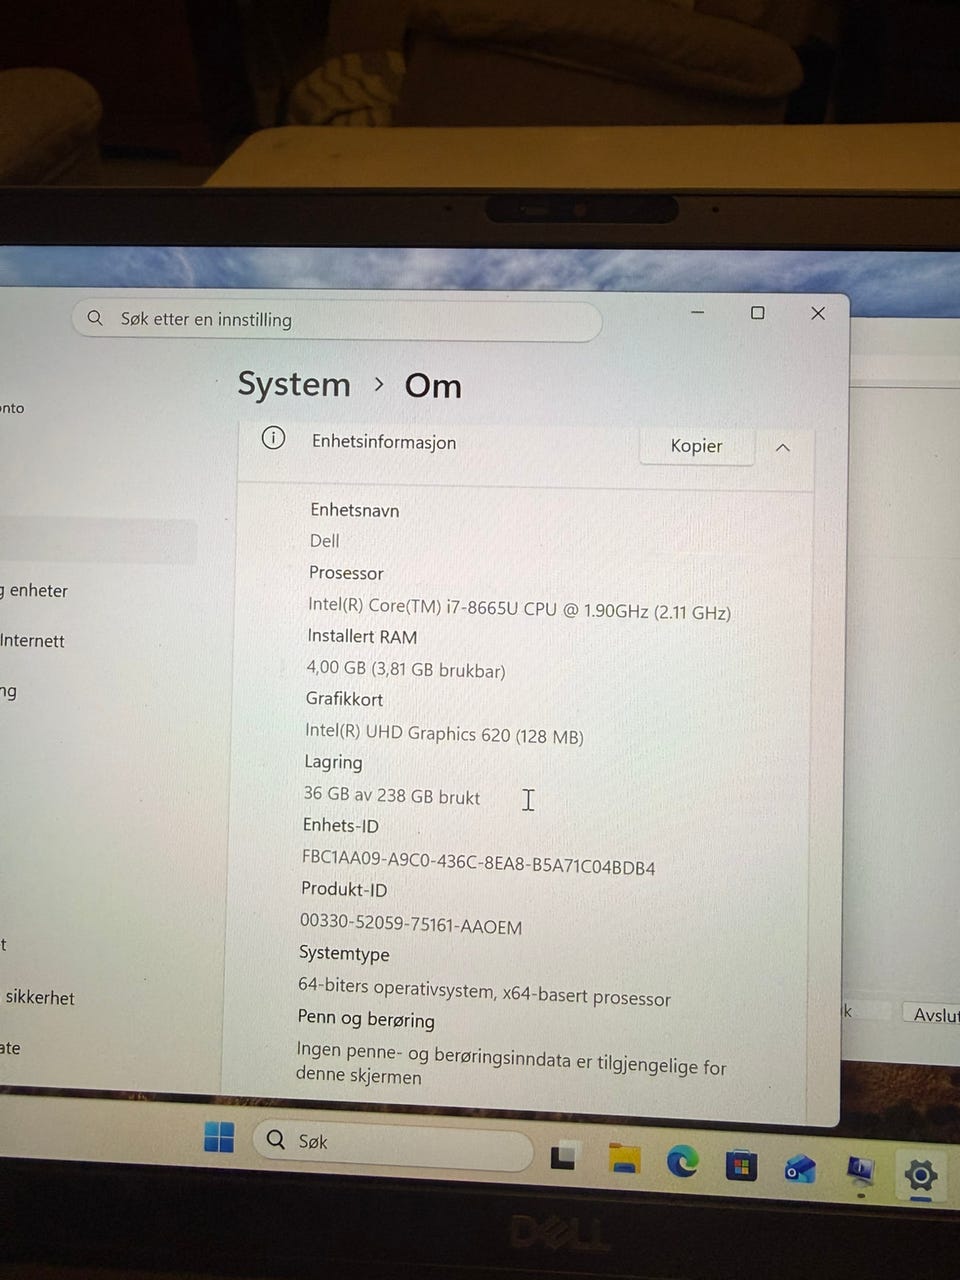Click the graphics value "Intel(R) UHD Graphics 620"

point(444,734)
